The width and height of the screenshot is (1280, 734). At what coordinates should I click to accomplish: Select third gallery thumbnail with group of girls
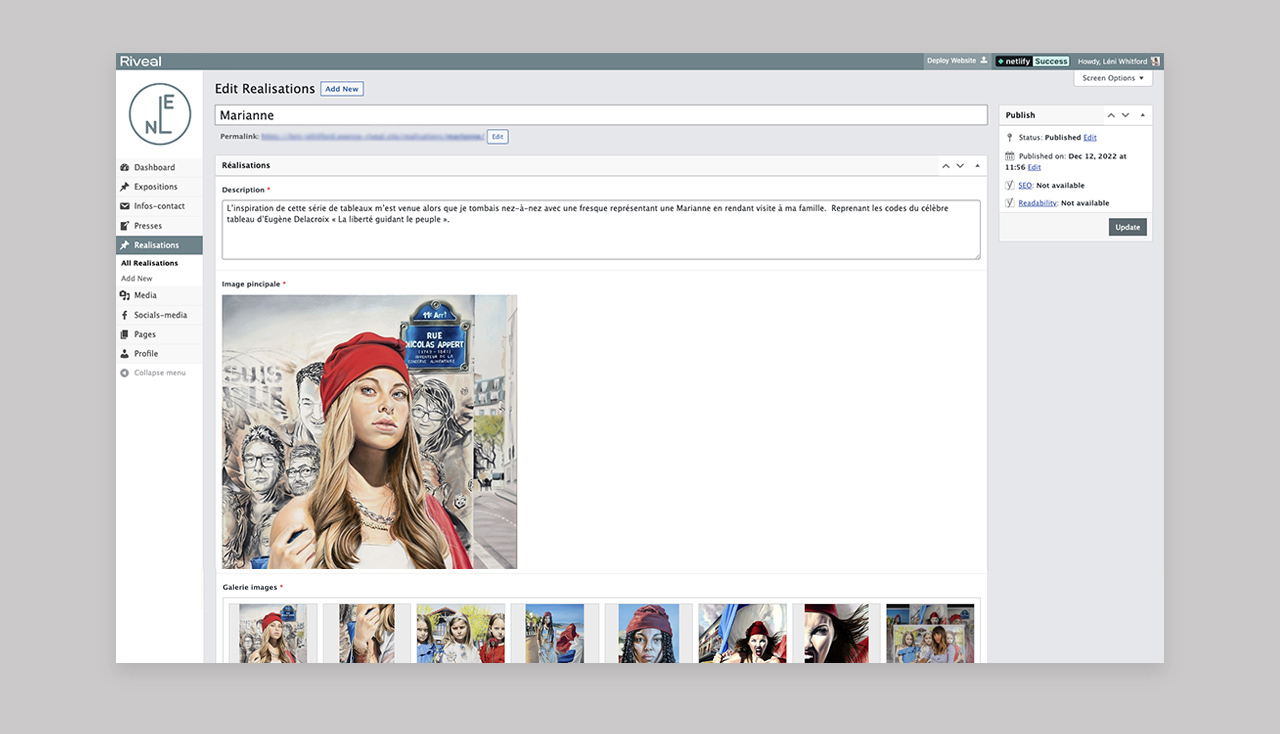pos(461,633)
